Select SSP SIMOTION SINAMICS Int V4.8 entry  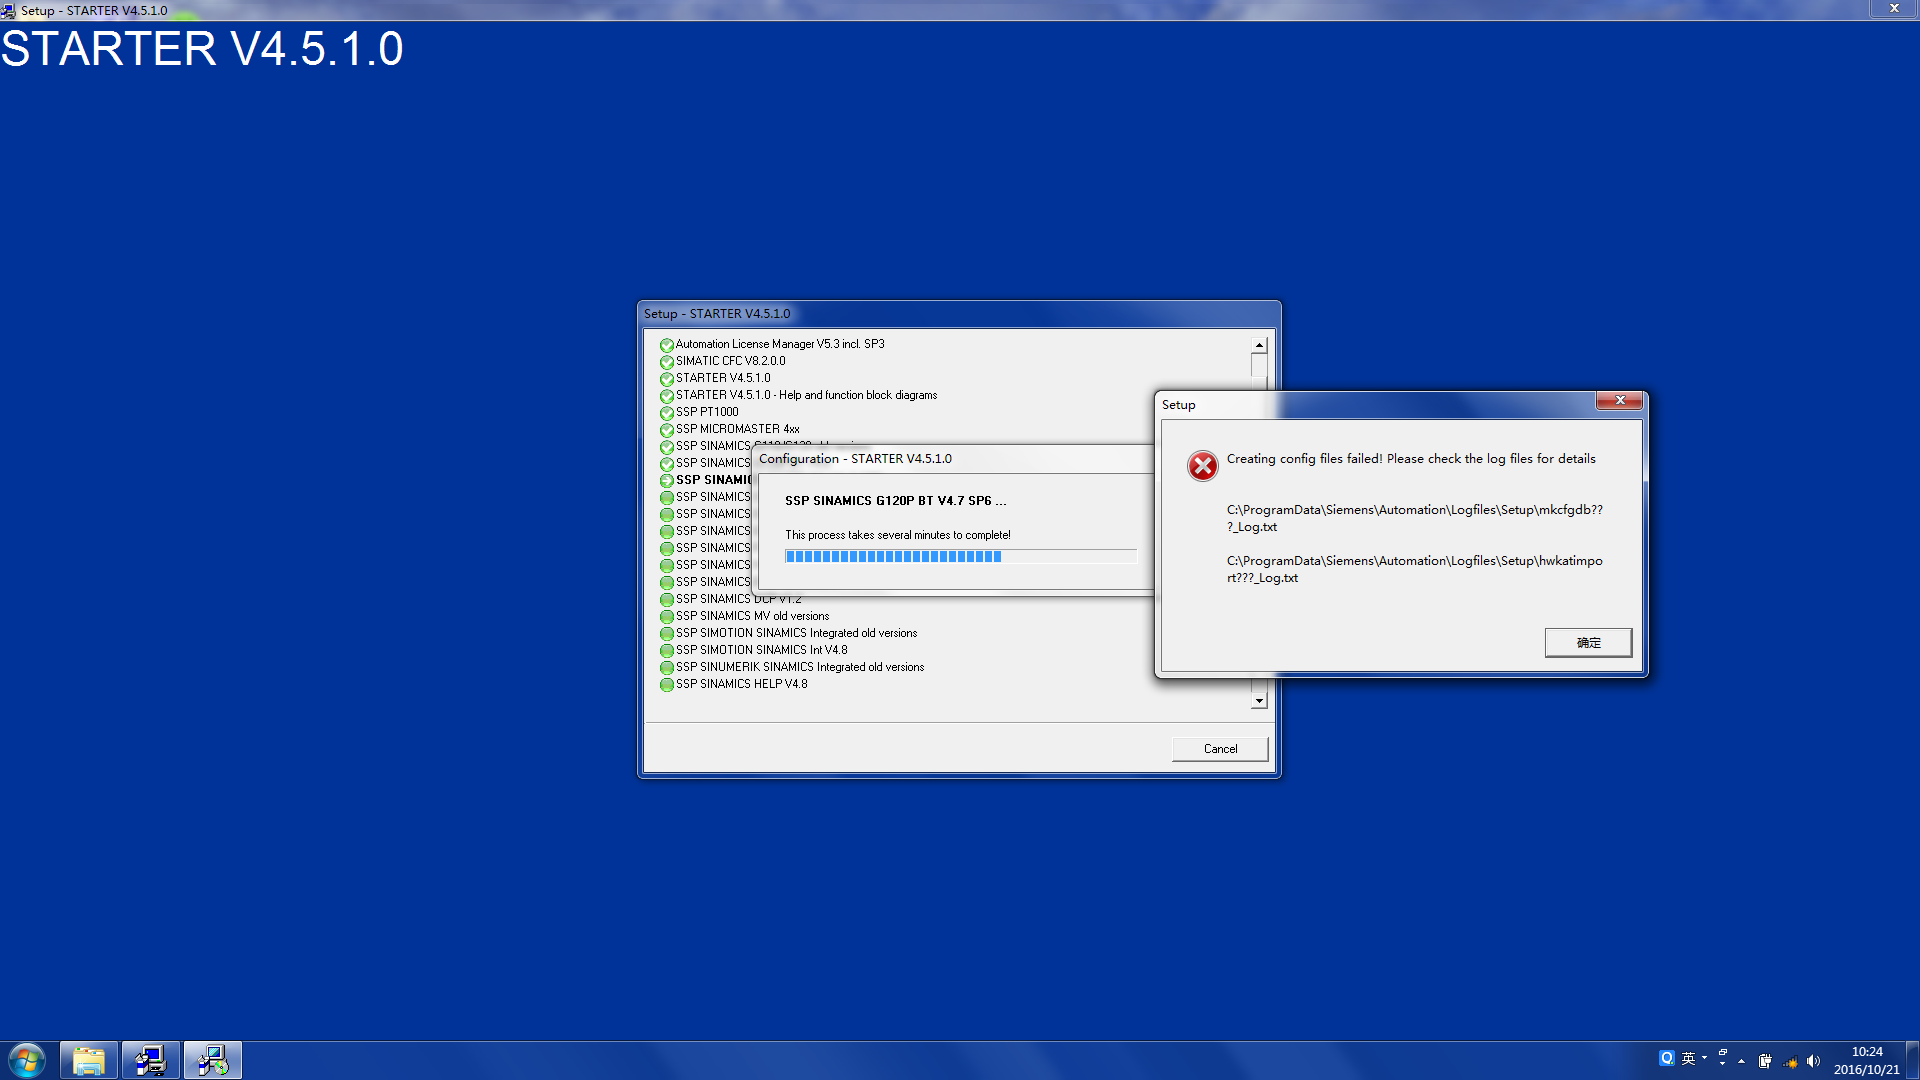point(761,650)
